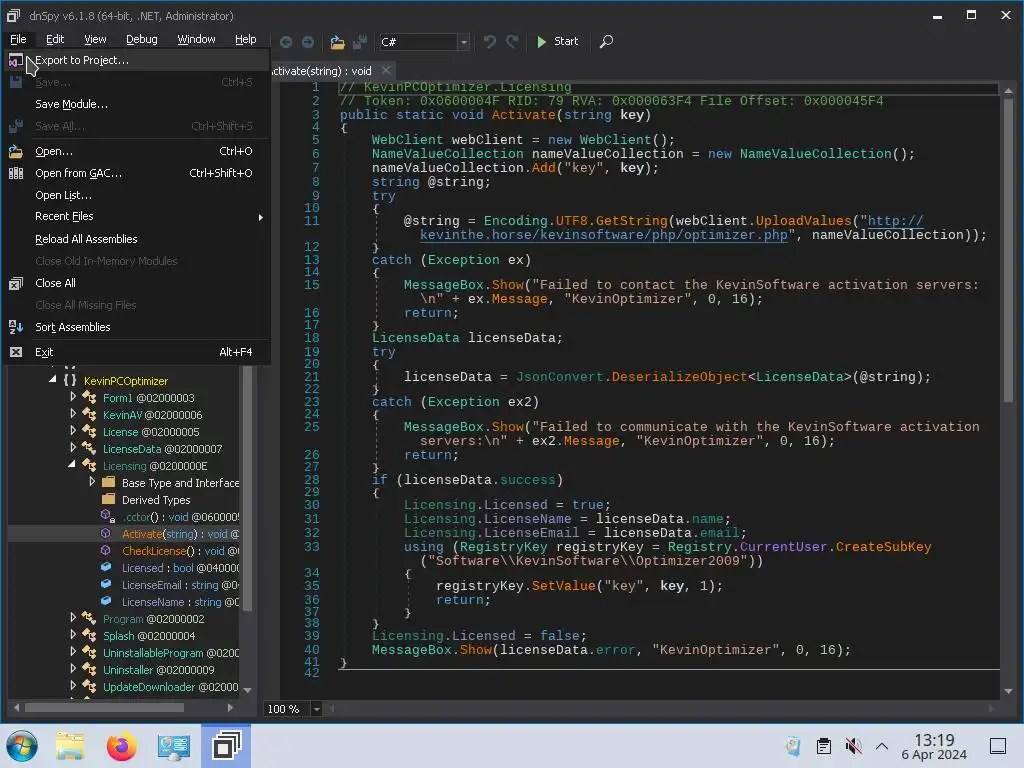Collapse the KevinPCOptimizer namespace node
The height and width of the screenshot is (768, 1024).
point(53,379)
